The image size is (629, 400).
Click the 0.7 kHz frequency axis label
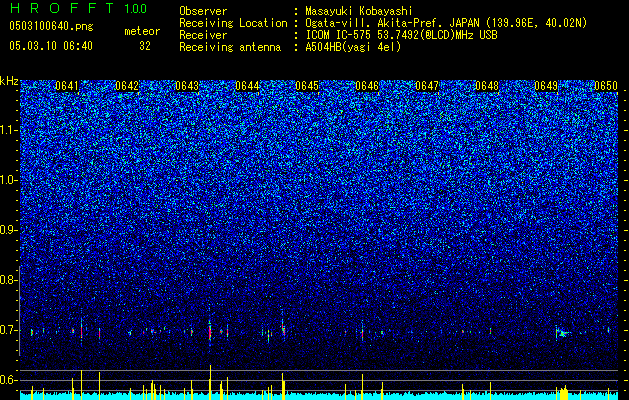pyautogui.click(x=7, y=330)
